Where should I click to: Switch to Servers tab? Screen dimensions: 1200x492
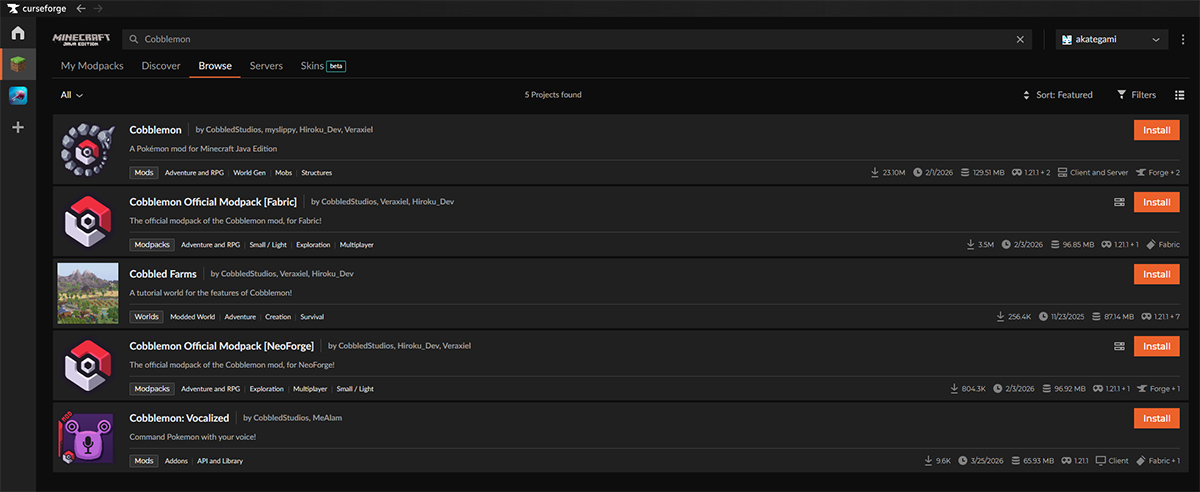266,66
